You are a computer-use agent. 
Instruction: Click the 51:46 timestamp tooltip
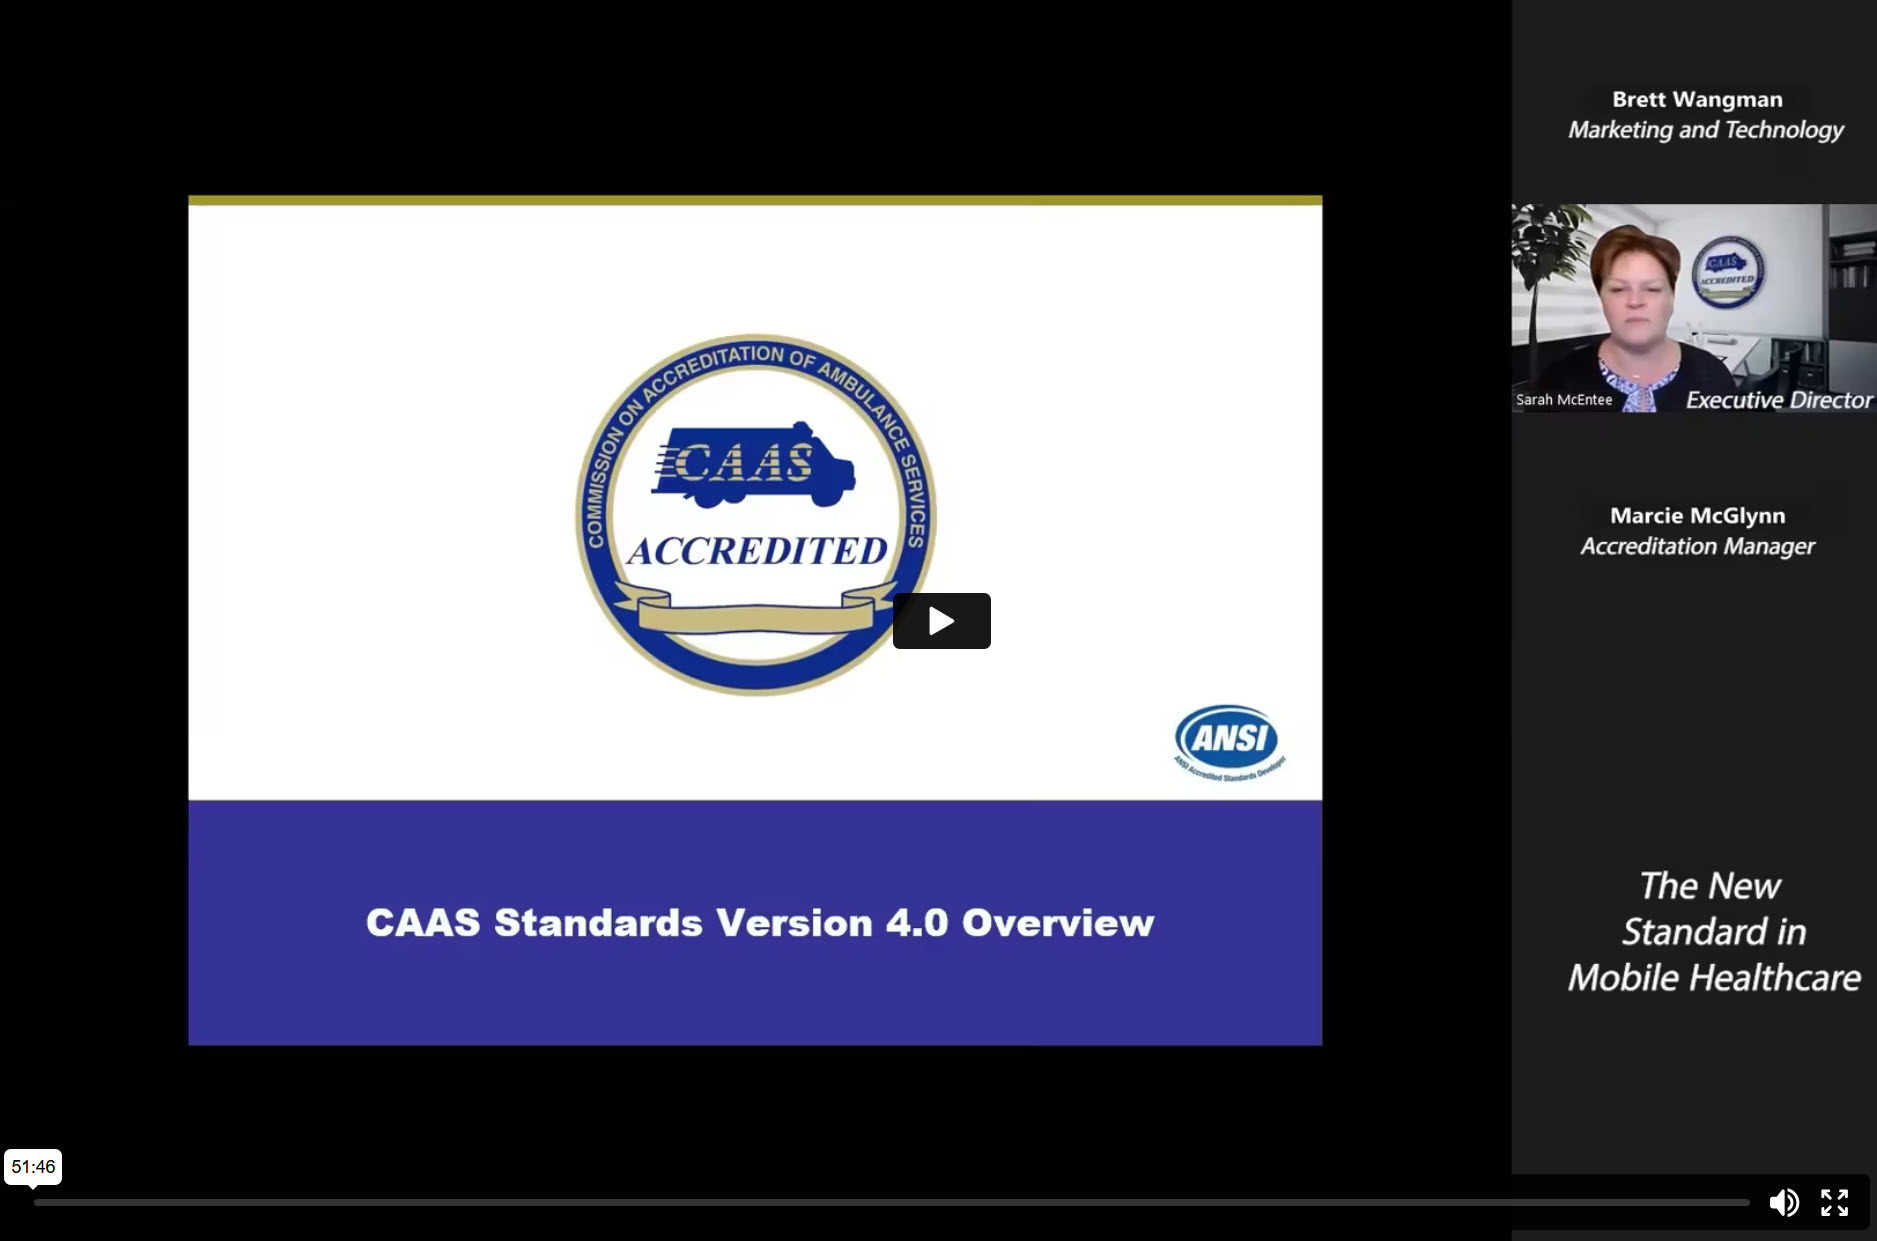click(35, 1166)
